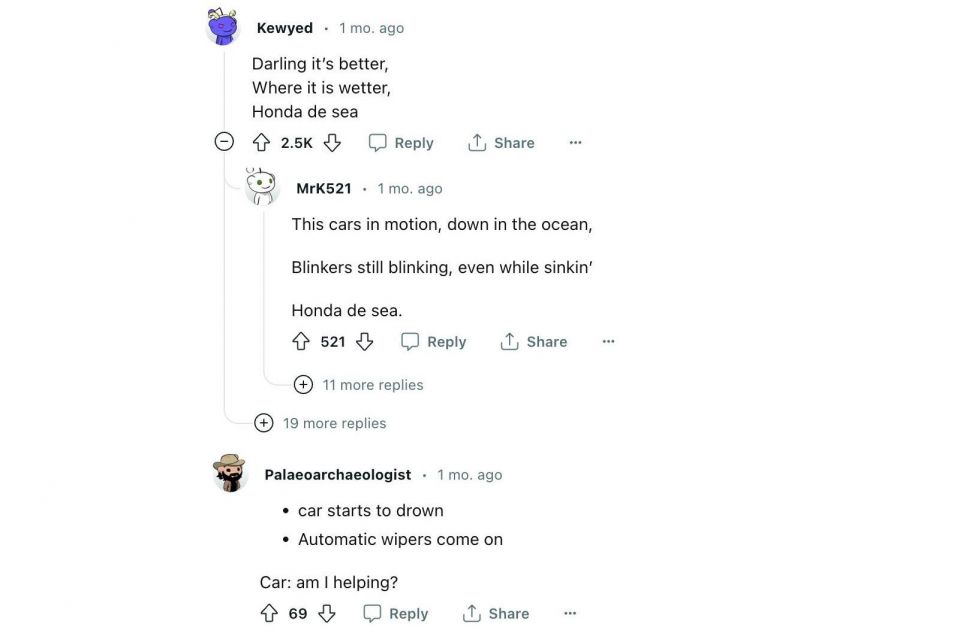Reply to MrK521's comment
Image resolution: width=960 pixels, height=639 pixels.
(434, 342)
